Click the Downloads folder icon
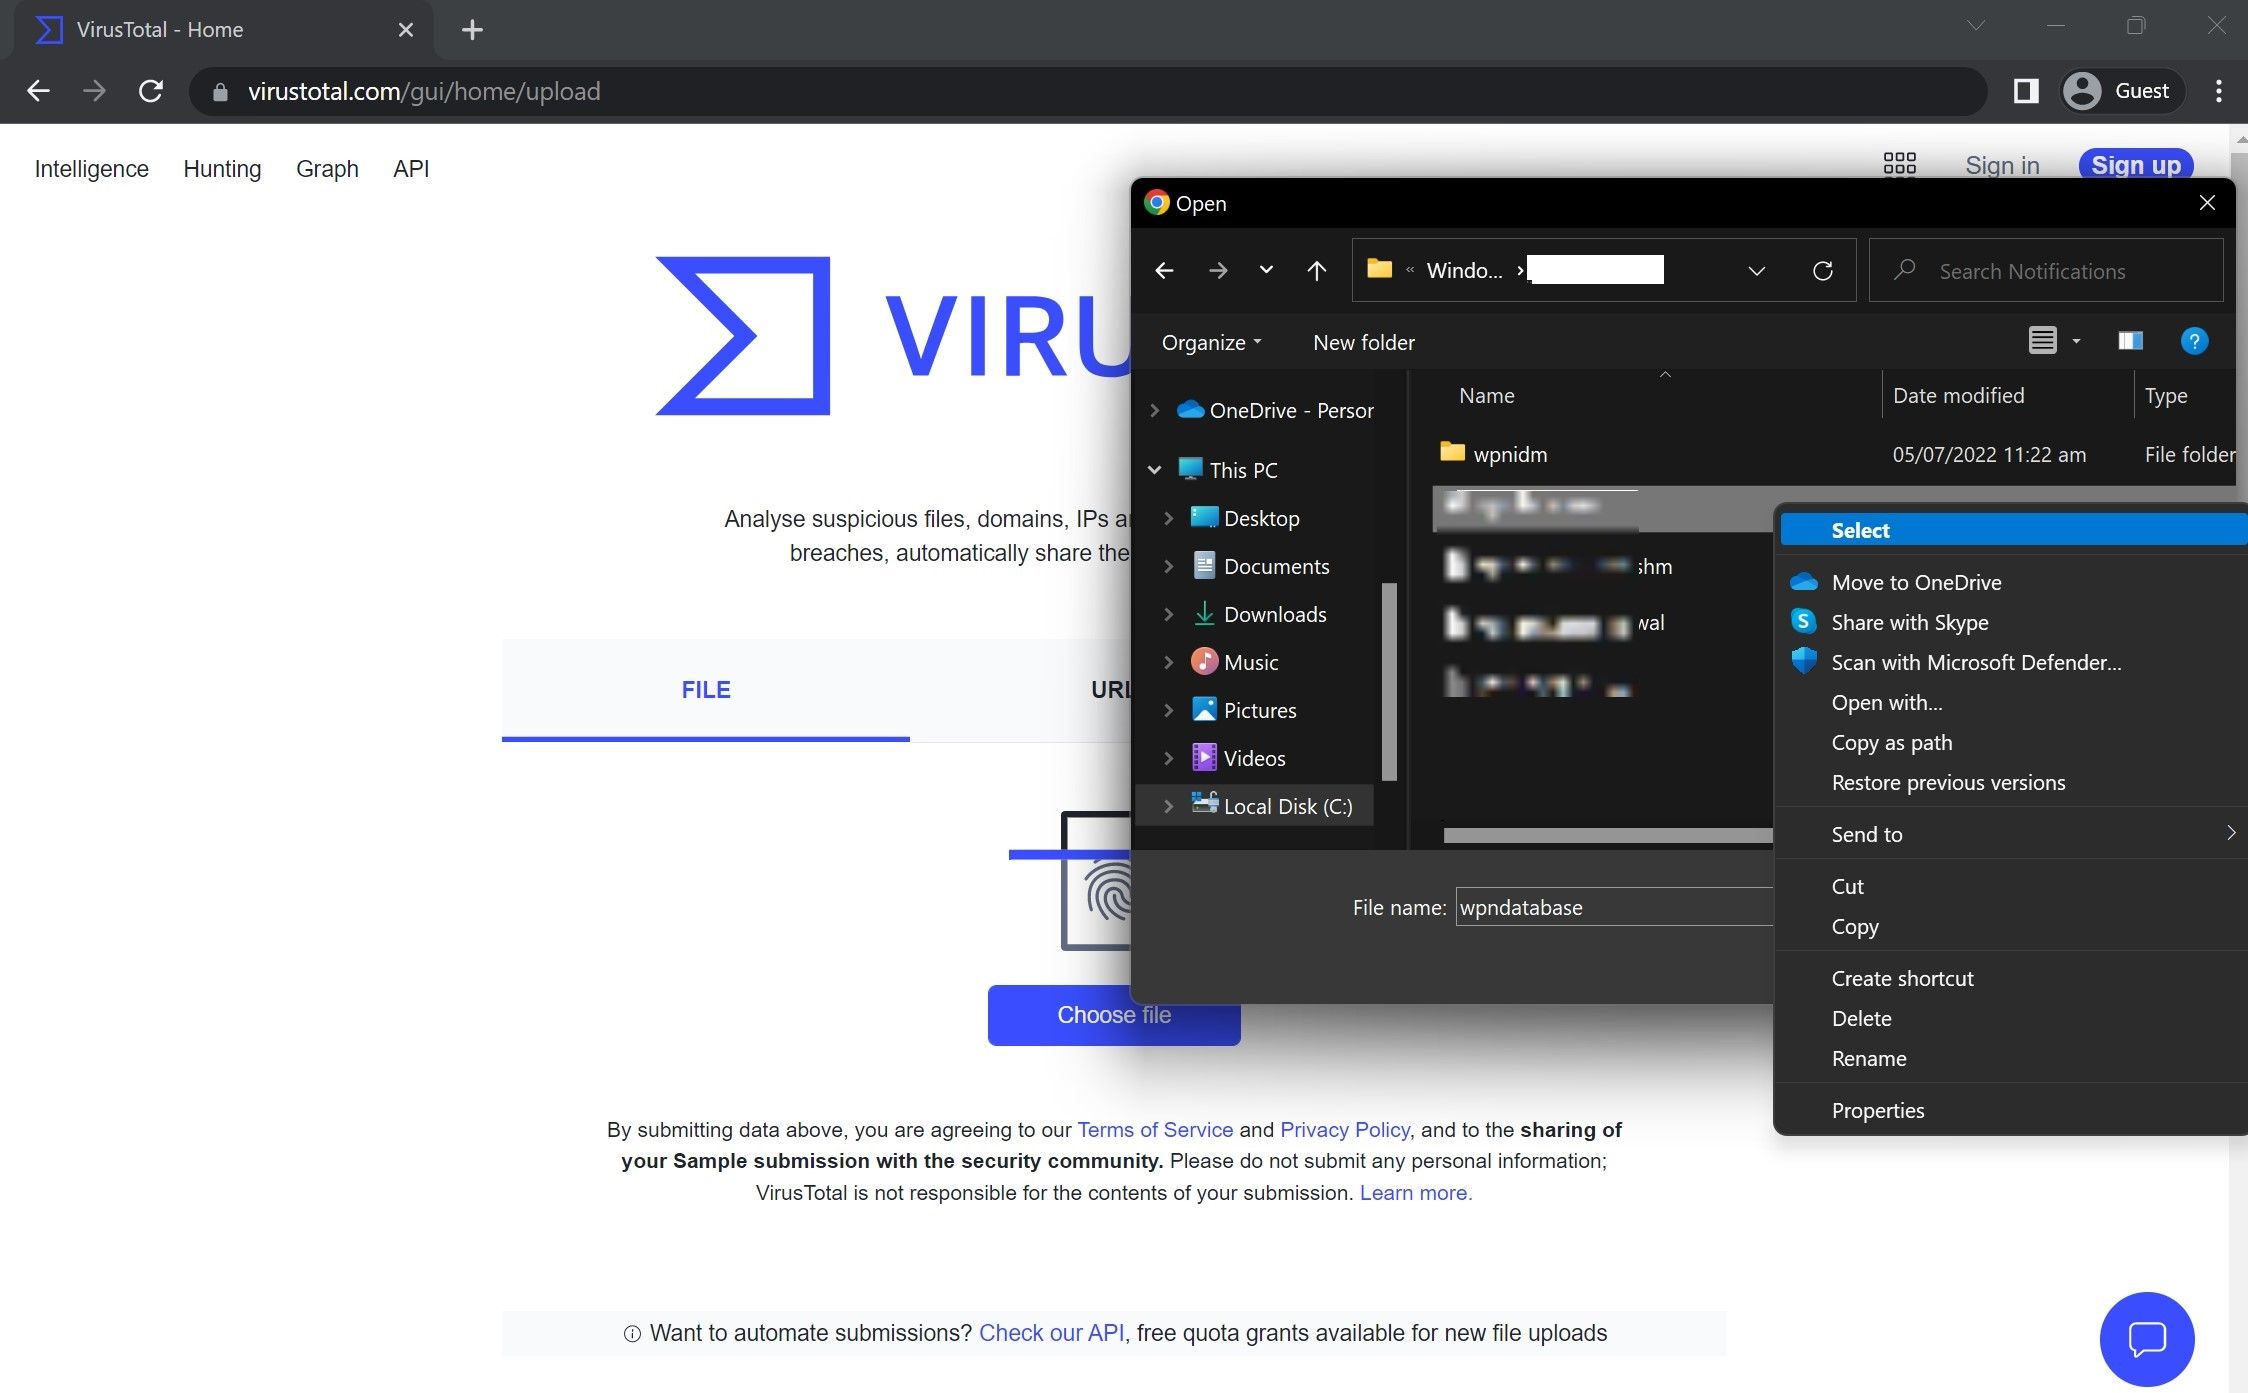 tap(1203, 611)
